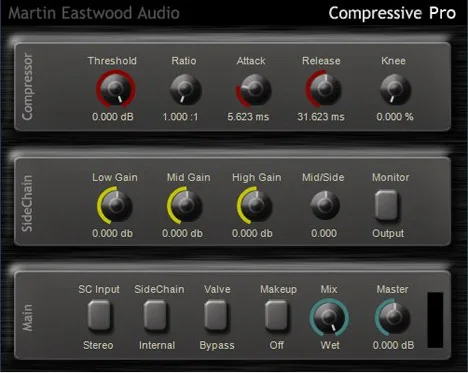Image resolution: width=468 pixels, height=373 pixels.
Task: Toggle the SC Input button
Action: point(99,315)
